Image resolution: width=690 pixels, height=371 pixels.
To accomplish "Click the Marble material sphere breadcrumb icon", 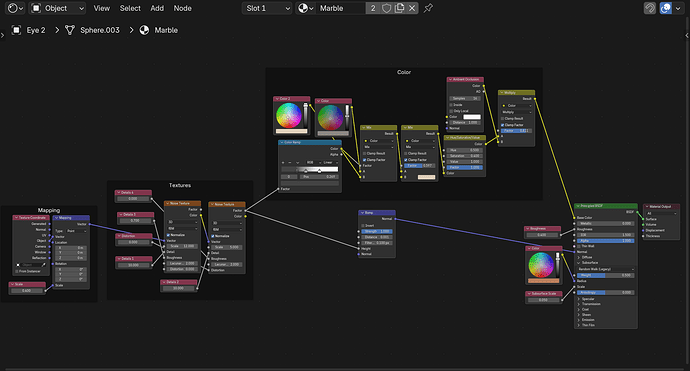I will click(x=144, y=30).
